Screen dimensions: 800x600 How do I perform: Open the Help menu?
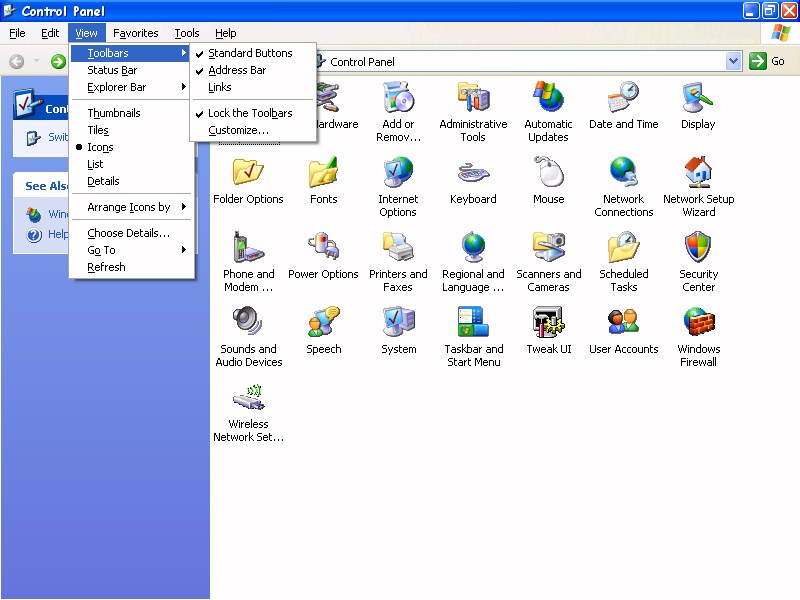(226, 33)
